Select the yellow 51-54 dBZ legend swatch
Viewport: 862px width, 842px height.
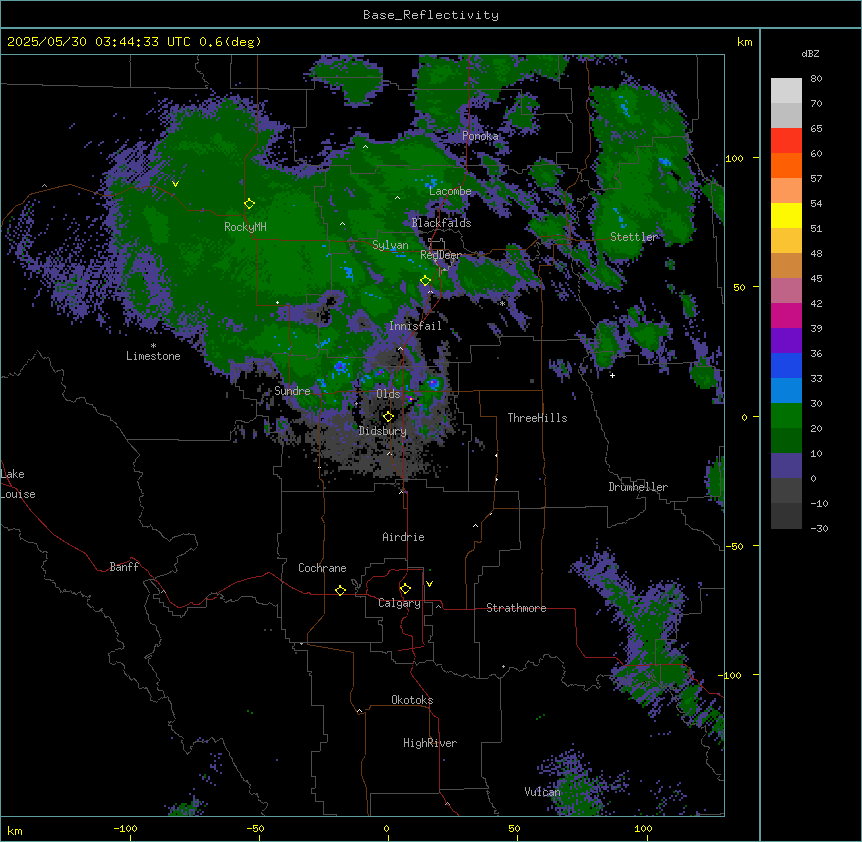pyautogui.click(x=786, y=215)
